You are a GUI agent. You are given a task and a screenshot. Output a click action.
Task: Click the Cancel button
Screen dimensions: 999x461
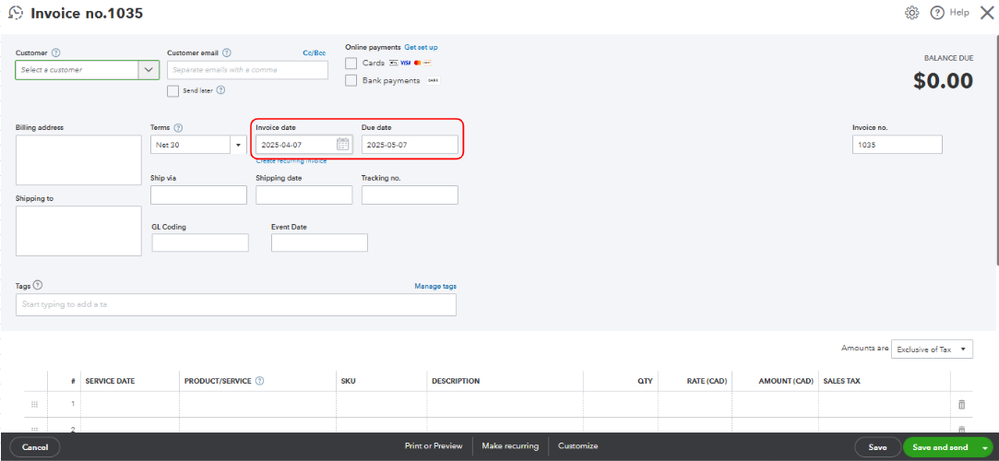[x=35, y=447]
